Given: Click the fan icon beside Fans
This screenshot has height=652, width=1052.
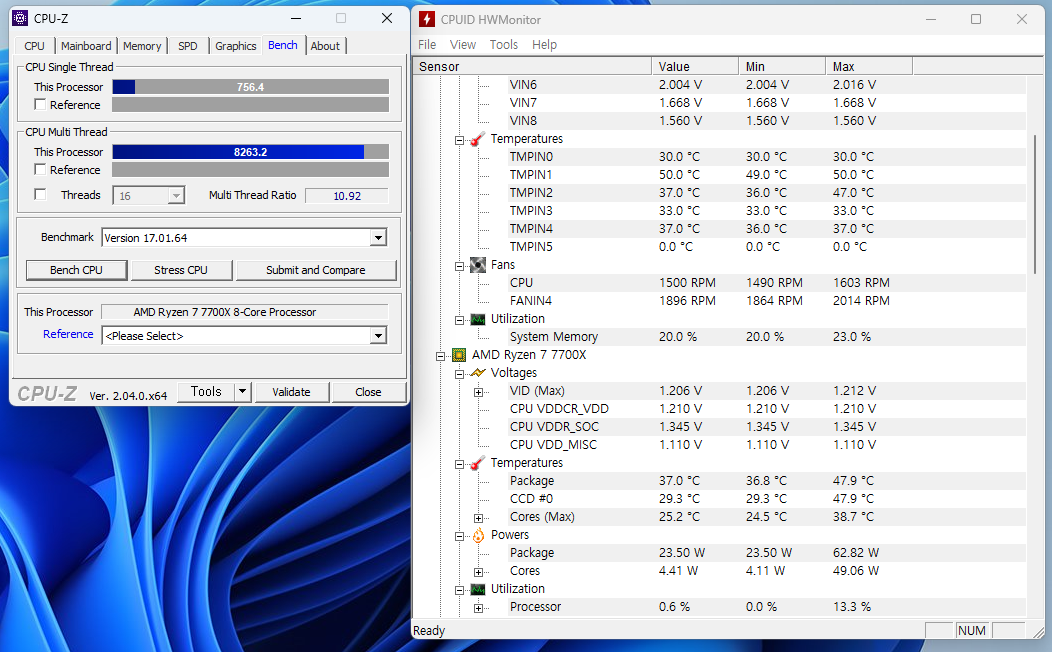Looking at the screenshot, I should (x=478, y=265).
